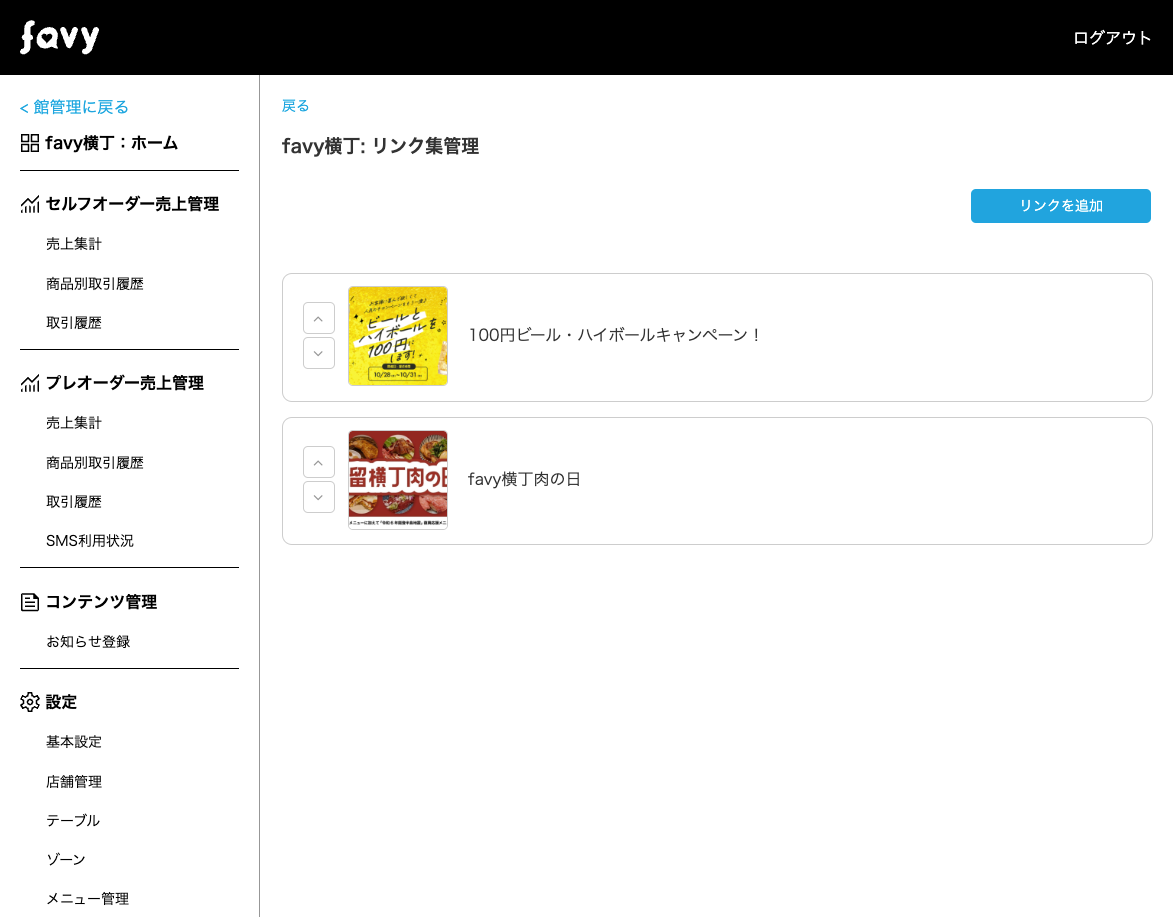Click the grid icon beside favy横丁：ホーム

pyautogui.click(x=30, y=143)
